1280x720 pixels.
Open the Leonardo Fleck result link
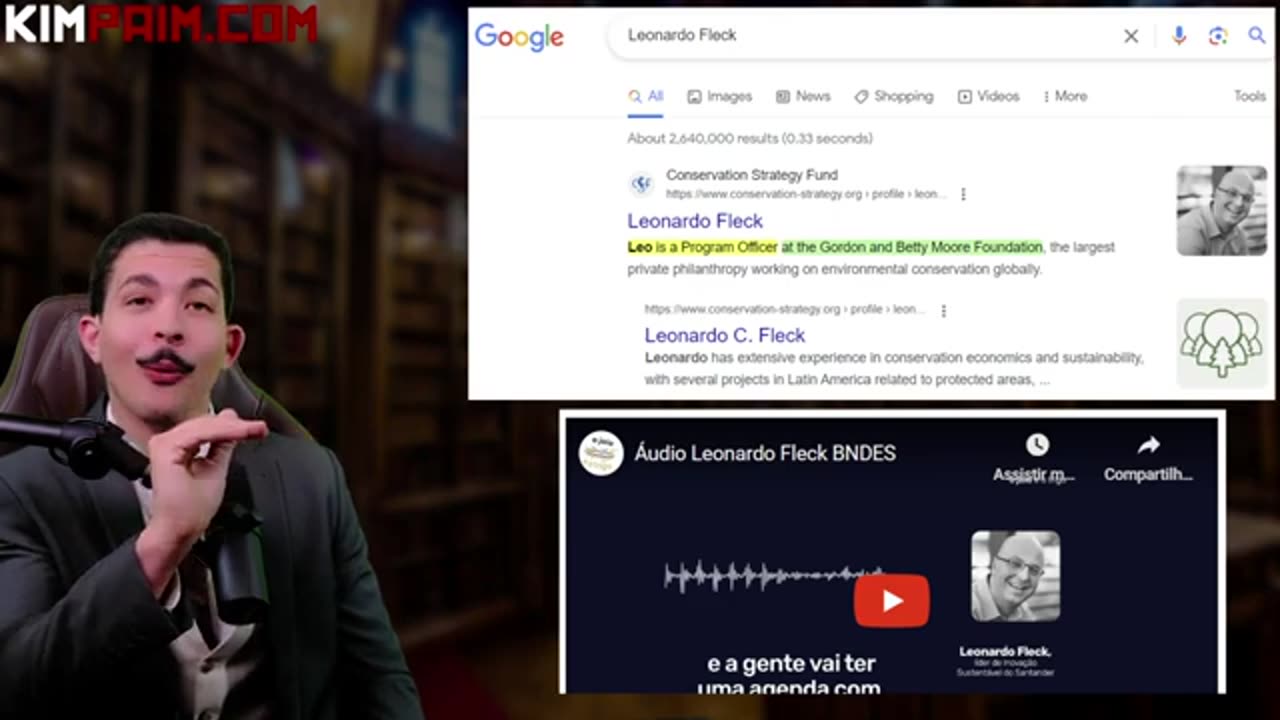pyautogui.click(x=695, y=221)
